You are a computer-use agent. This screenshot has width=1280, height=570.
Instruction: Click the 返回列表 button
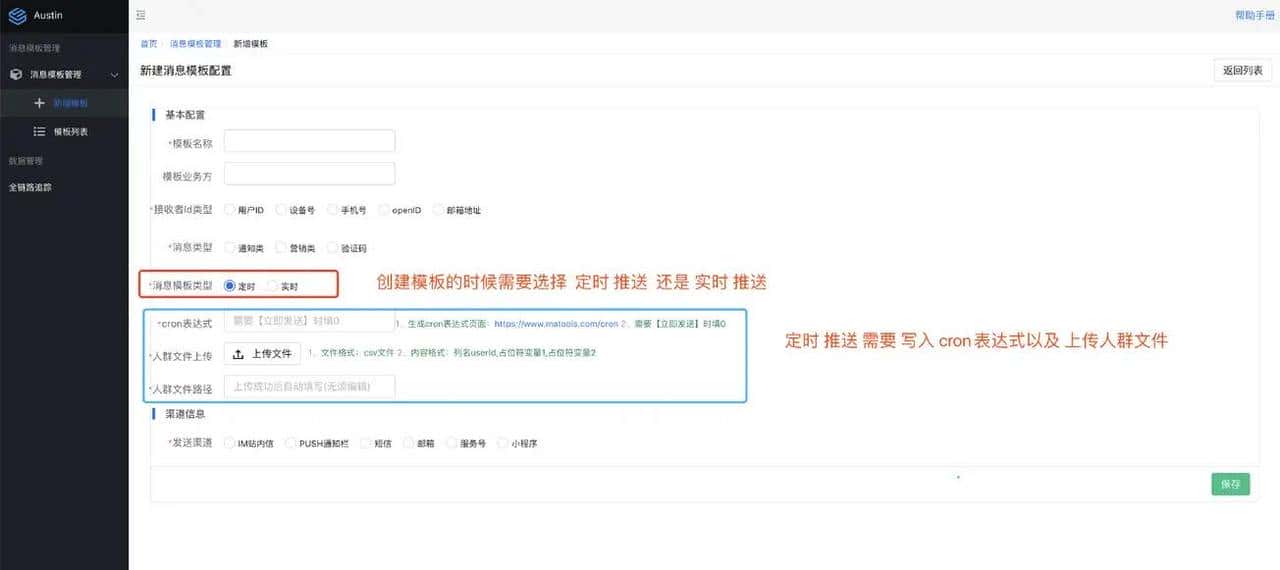1242,70
